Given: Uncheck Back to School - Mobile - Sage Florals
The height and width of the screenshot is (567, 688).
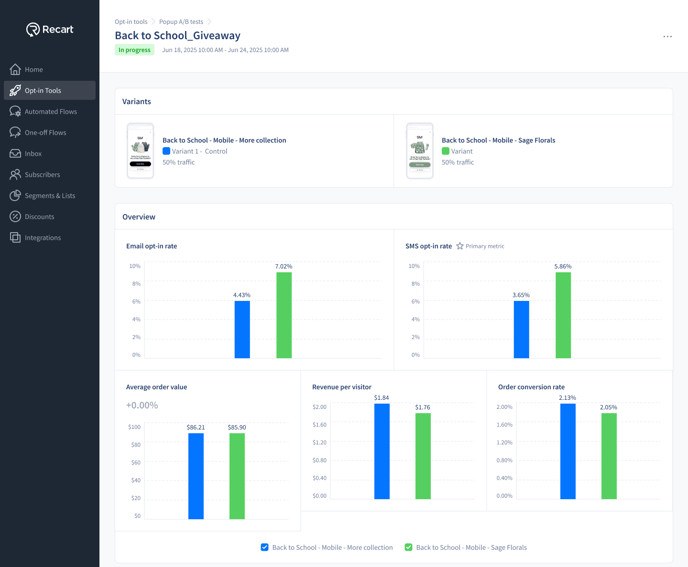Looking at the screenshot, I should (408, 548).
